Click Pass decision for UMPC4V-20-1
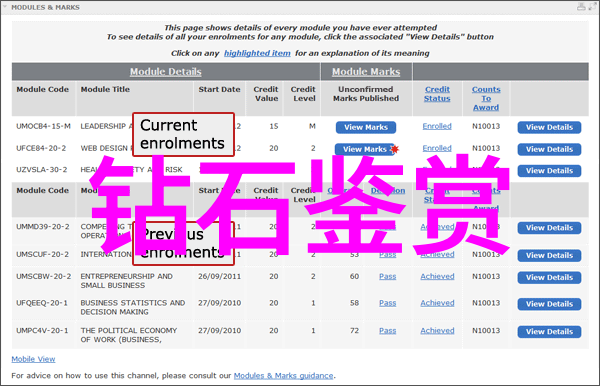Screen dimensions: 600x386 coord(388,331)
